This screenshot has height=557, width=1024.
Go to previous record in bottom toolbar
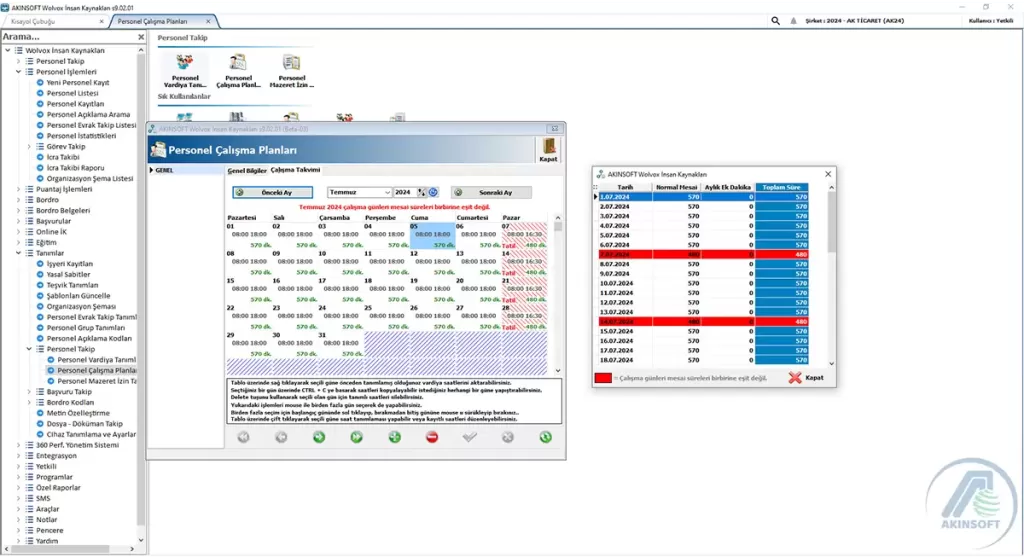tap(281, 438)
